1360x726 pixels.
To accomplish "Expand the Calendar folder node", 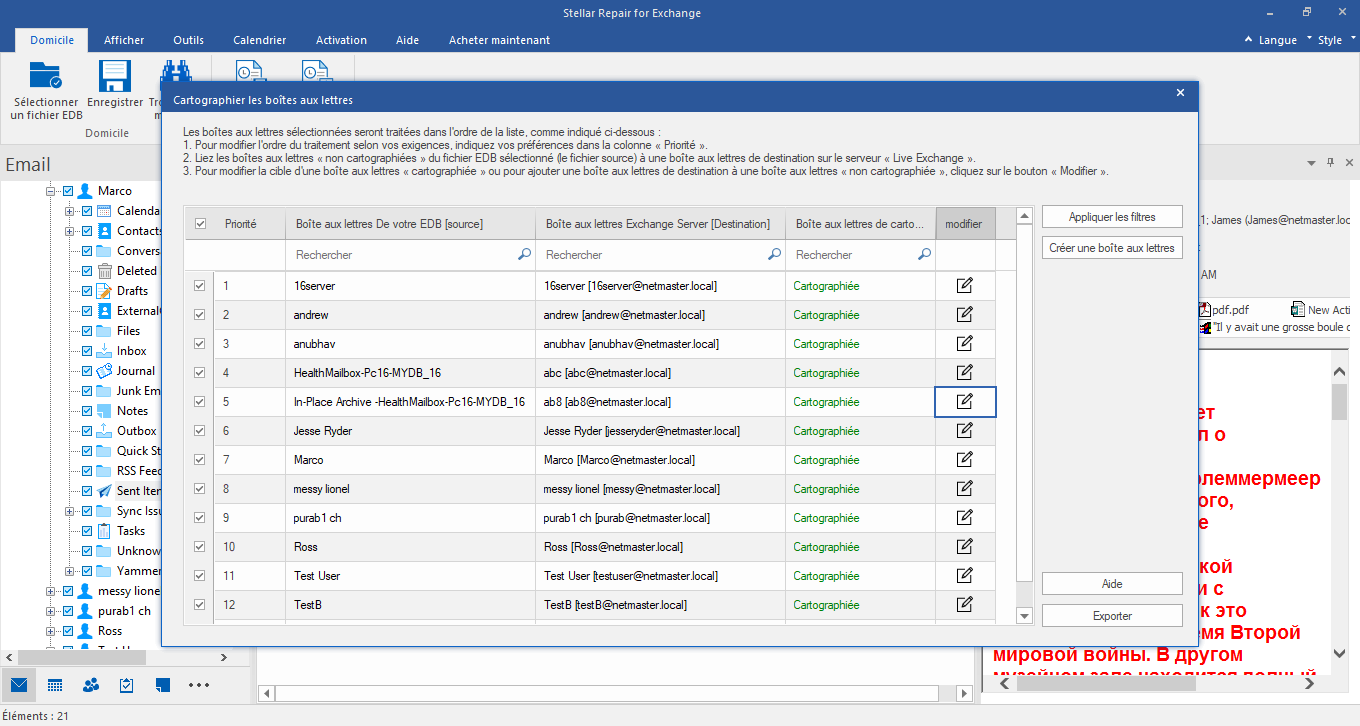I will coord(70,211).
